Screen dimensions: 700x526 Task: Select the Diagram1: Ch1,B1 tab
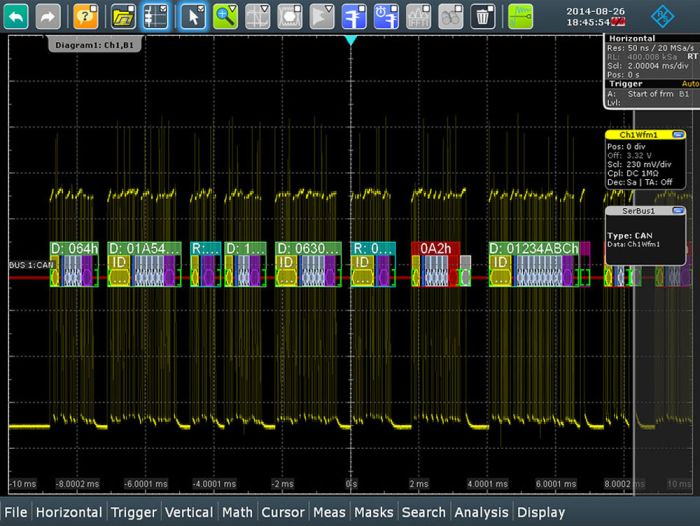(94, 45)
